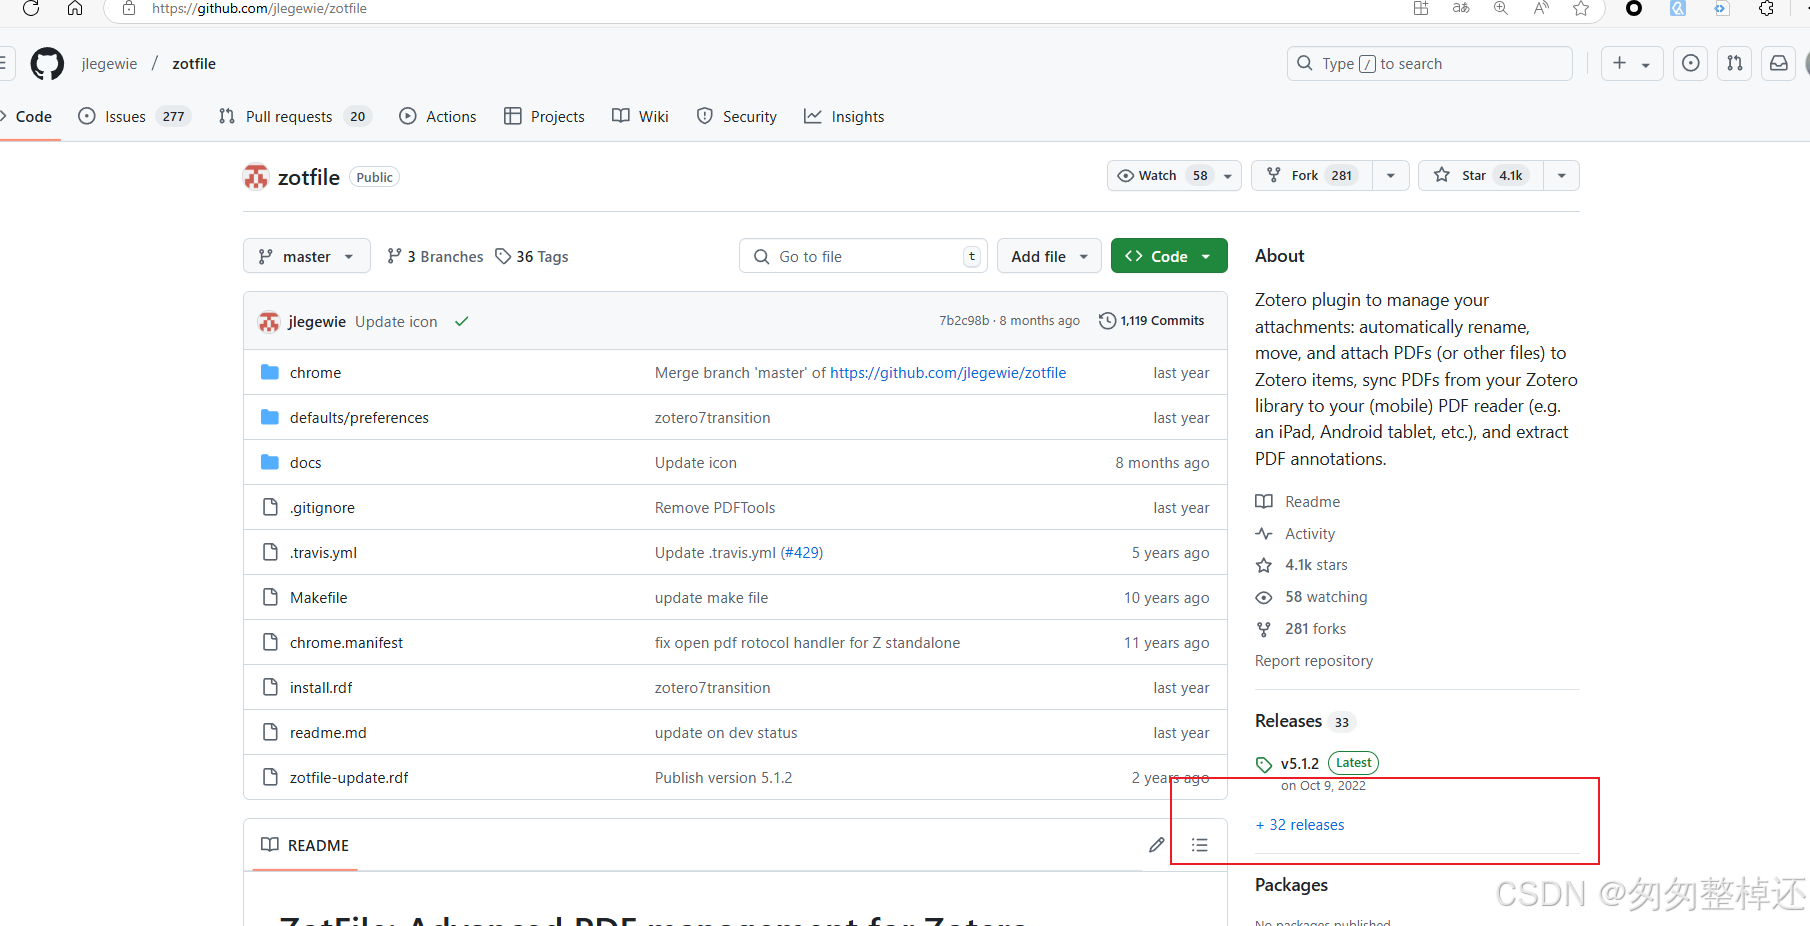
Task: Open v5.1.2 latest release
Action: click(x=1300, y=763)
